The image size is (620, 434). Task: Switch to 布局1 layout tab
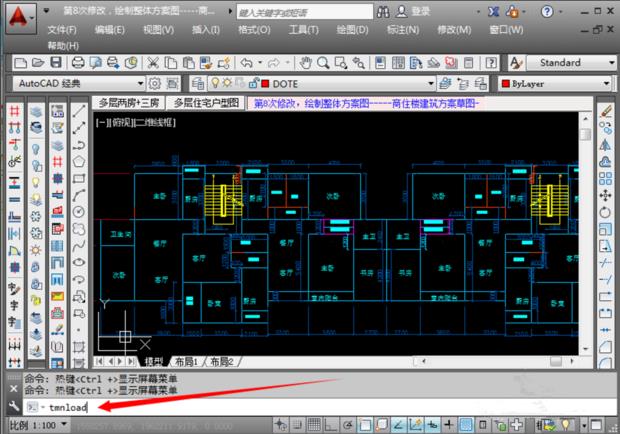[x=186, y=361]
